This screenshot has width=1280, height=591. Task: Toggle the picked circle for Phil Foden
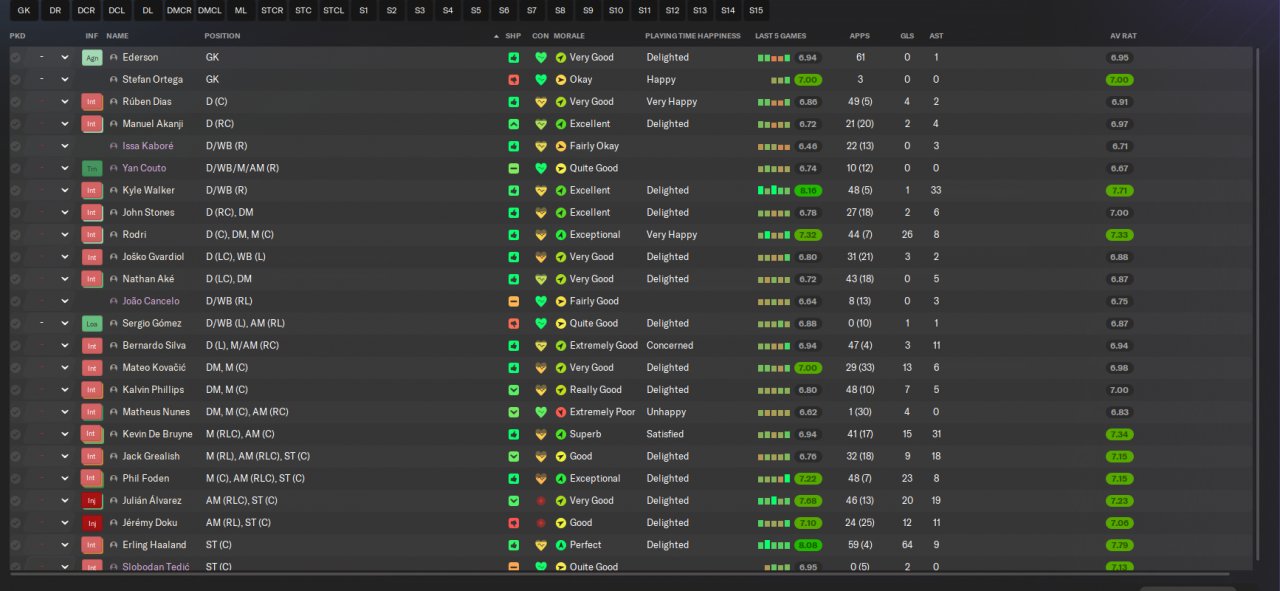(15, 478)
